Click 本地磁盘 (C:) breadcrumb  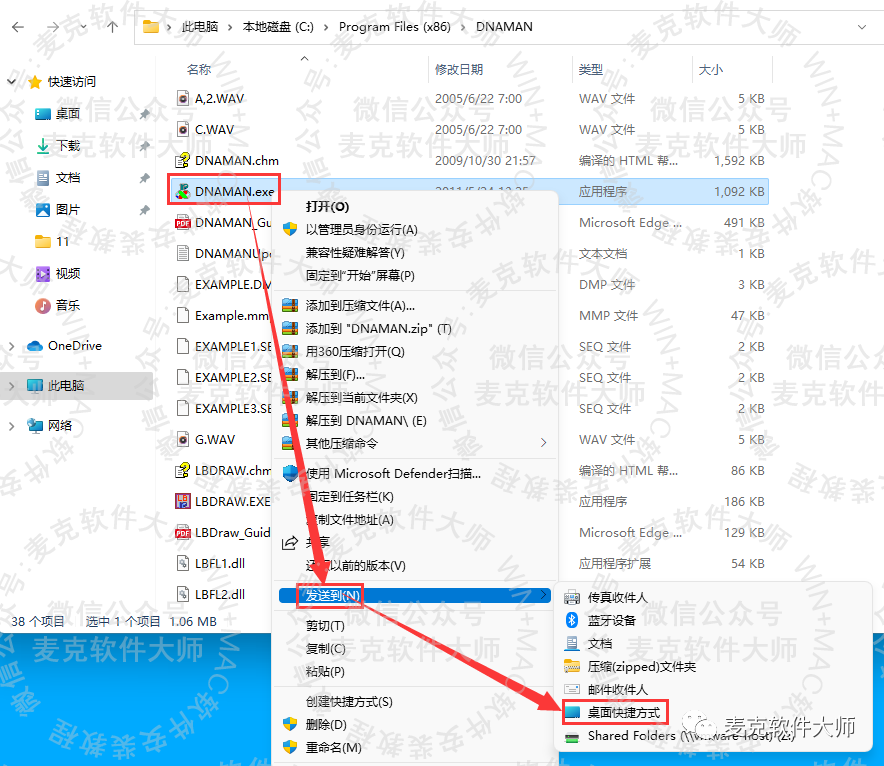278,27
